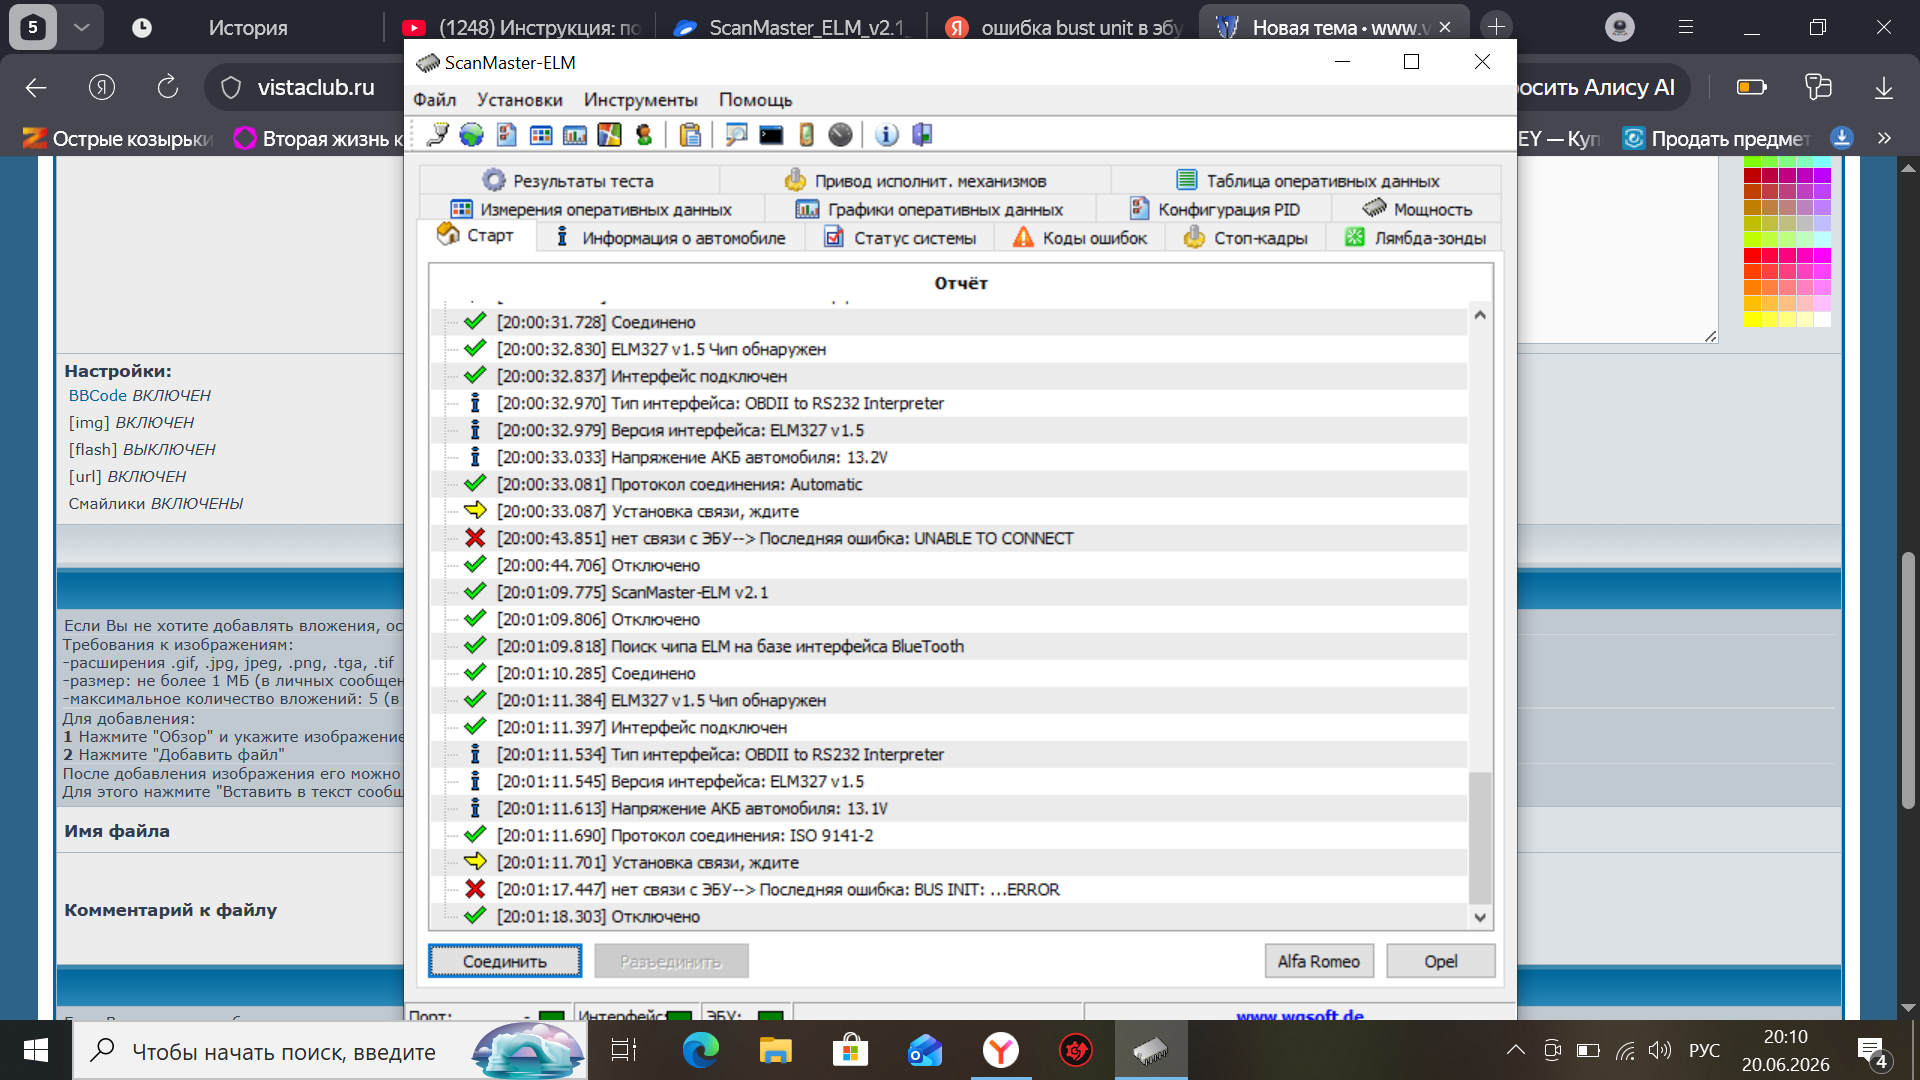
Task: Click the Alfa Romeo button
Action: (x=1319, y=961)
